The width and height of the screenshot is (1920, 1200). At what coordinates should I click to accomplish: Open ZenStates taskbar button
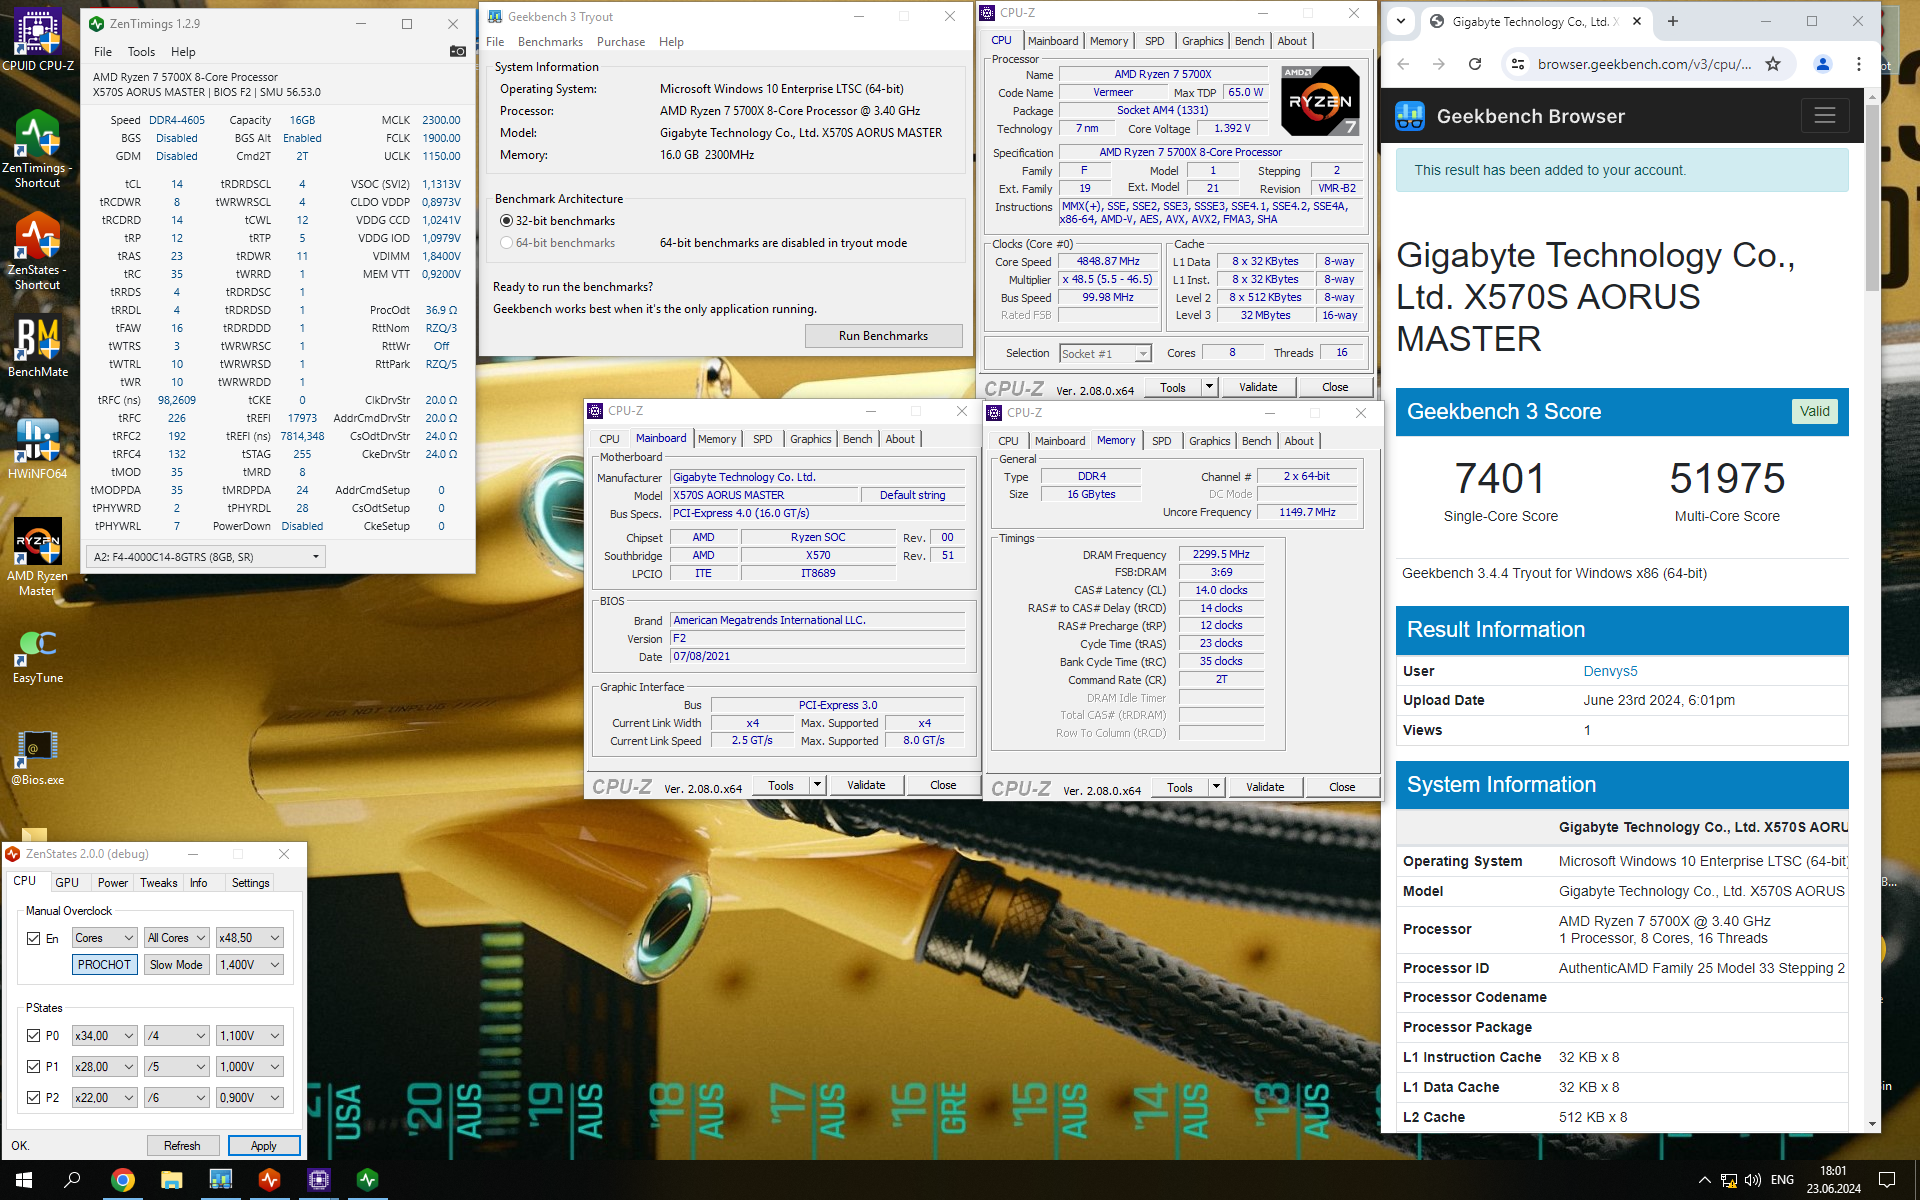pos(269,1180)
